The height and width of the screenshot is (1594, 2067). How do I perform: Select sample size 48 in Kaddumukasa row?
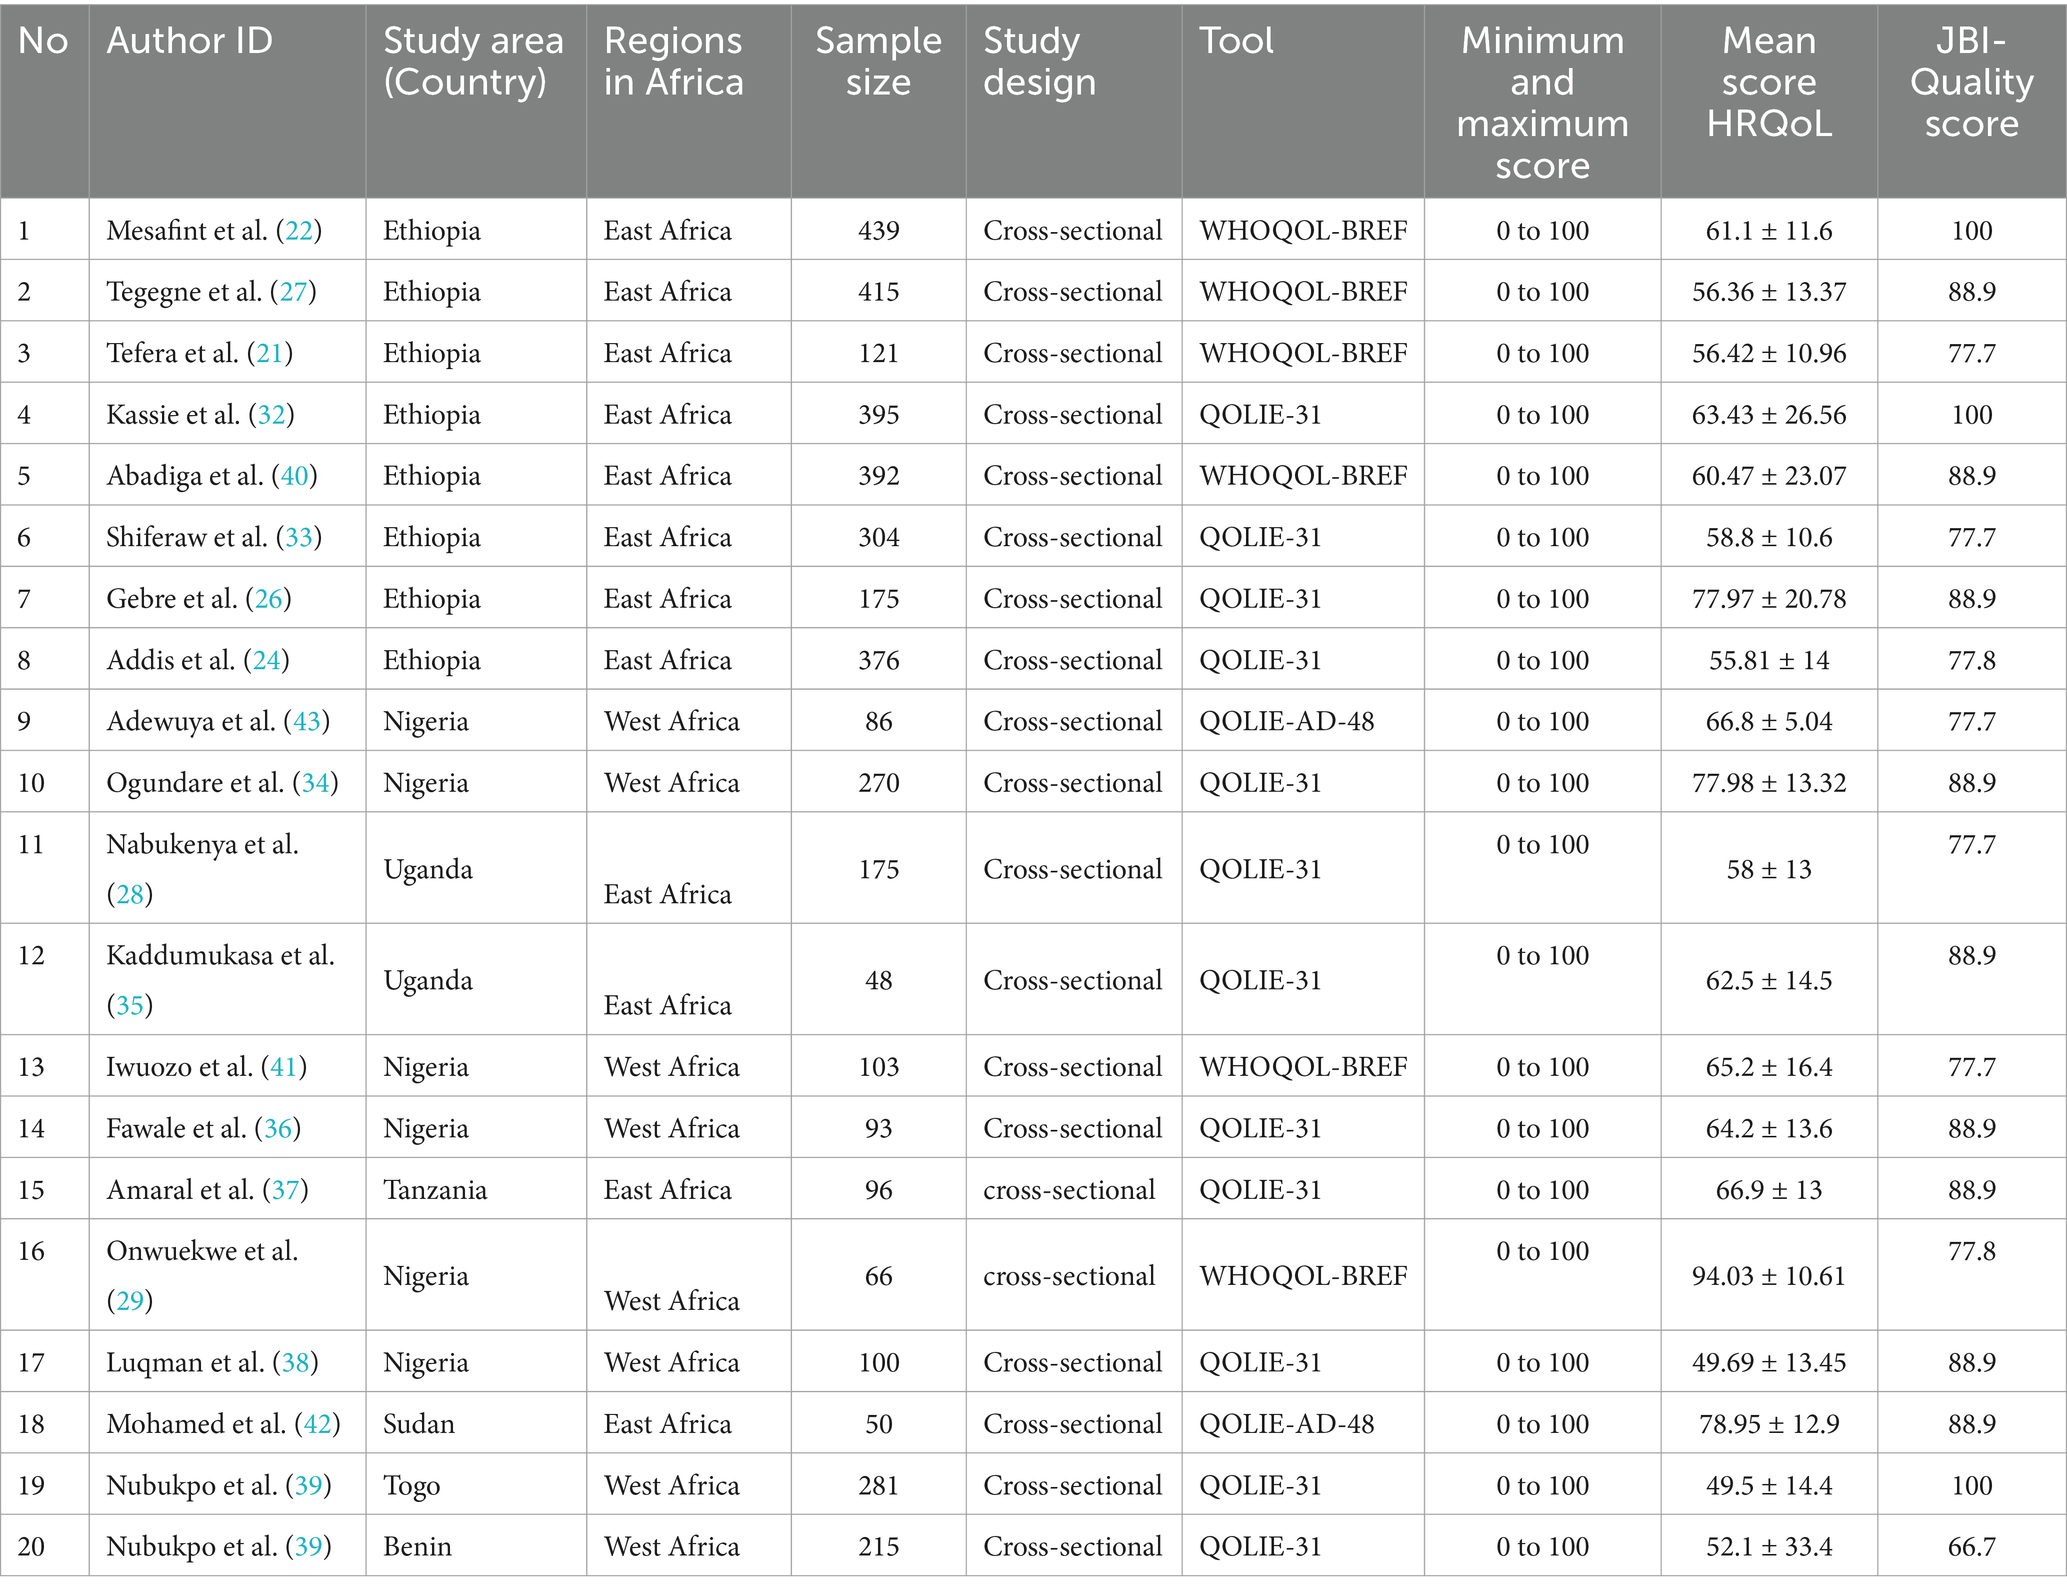878,981
